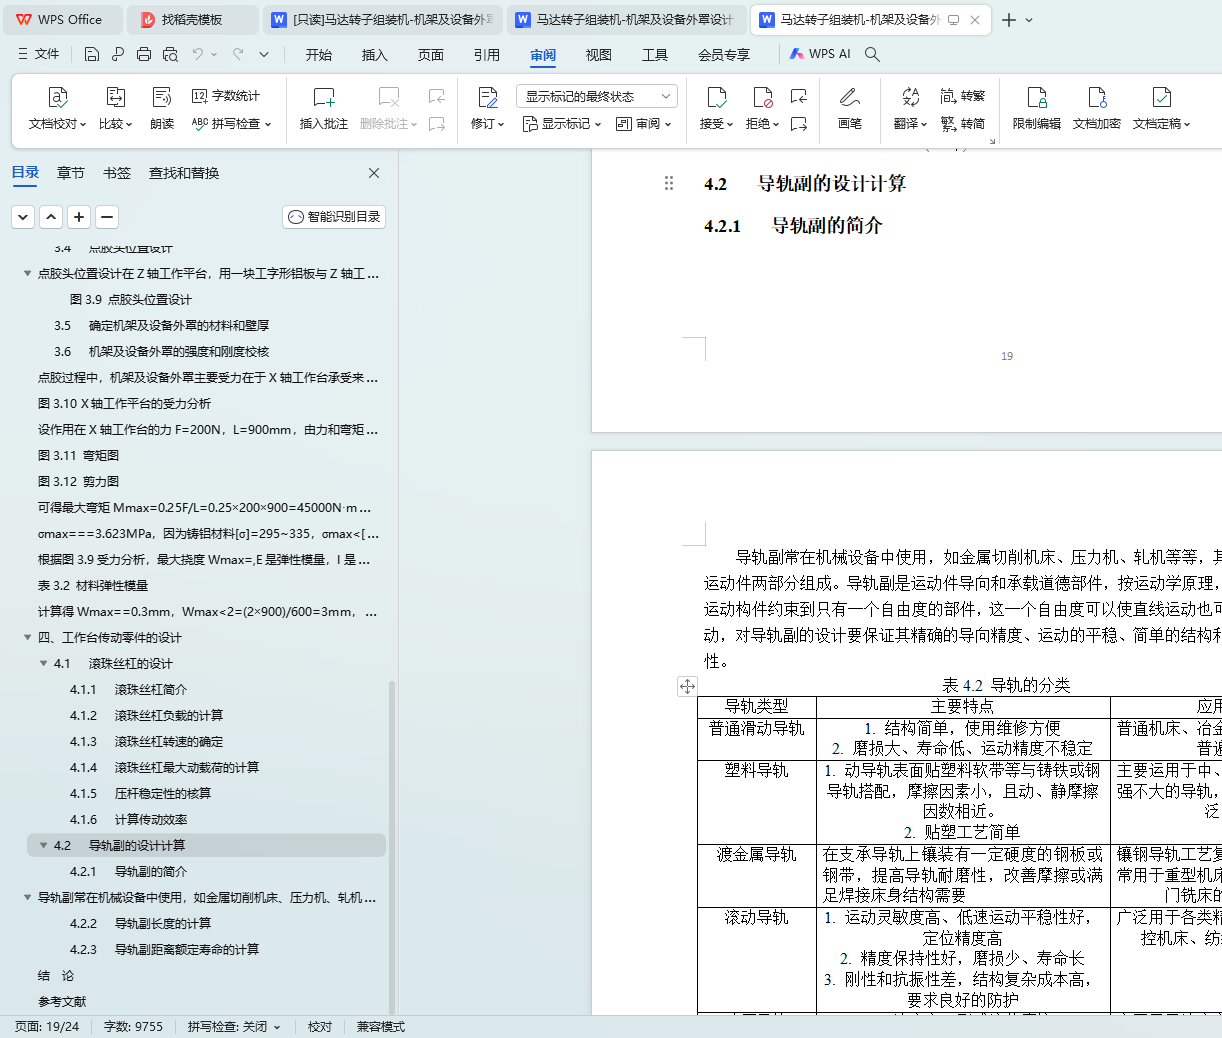Click 接受 accept changes icon
This screenshot has height=1038, width=1222.
tap(716, 97)
